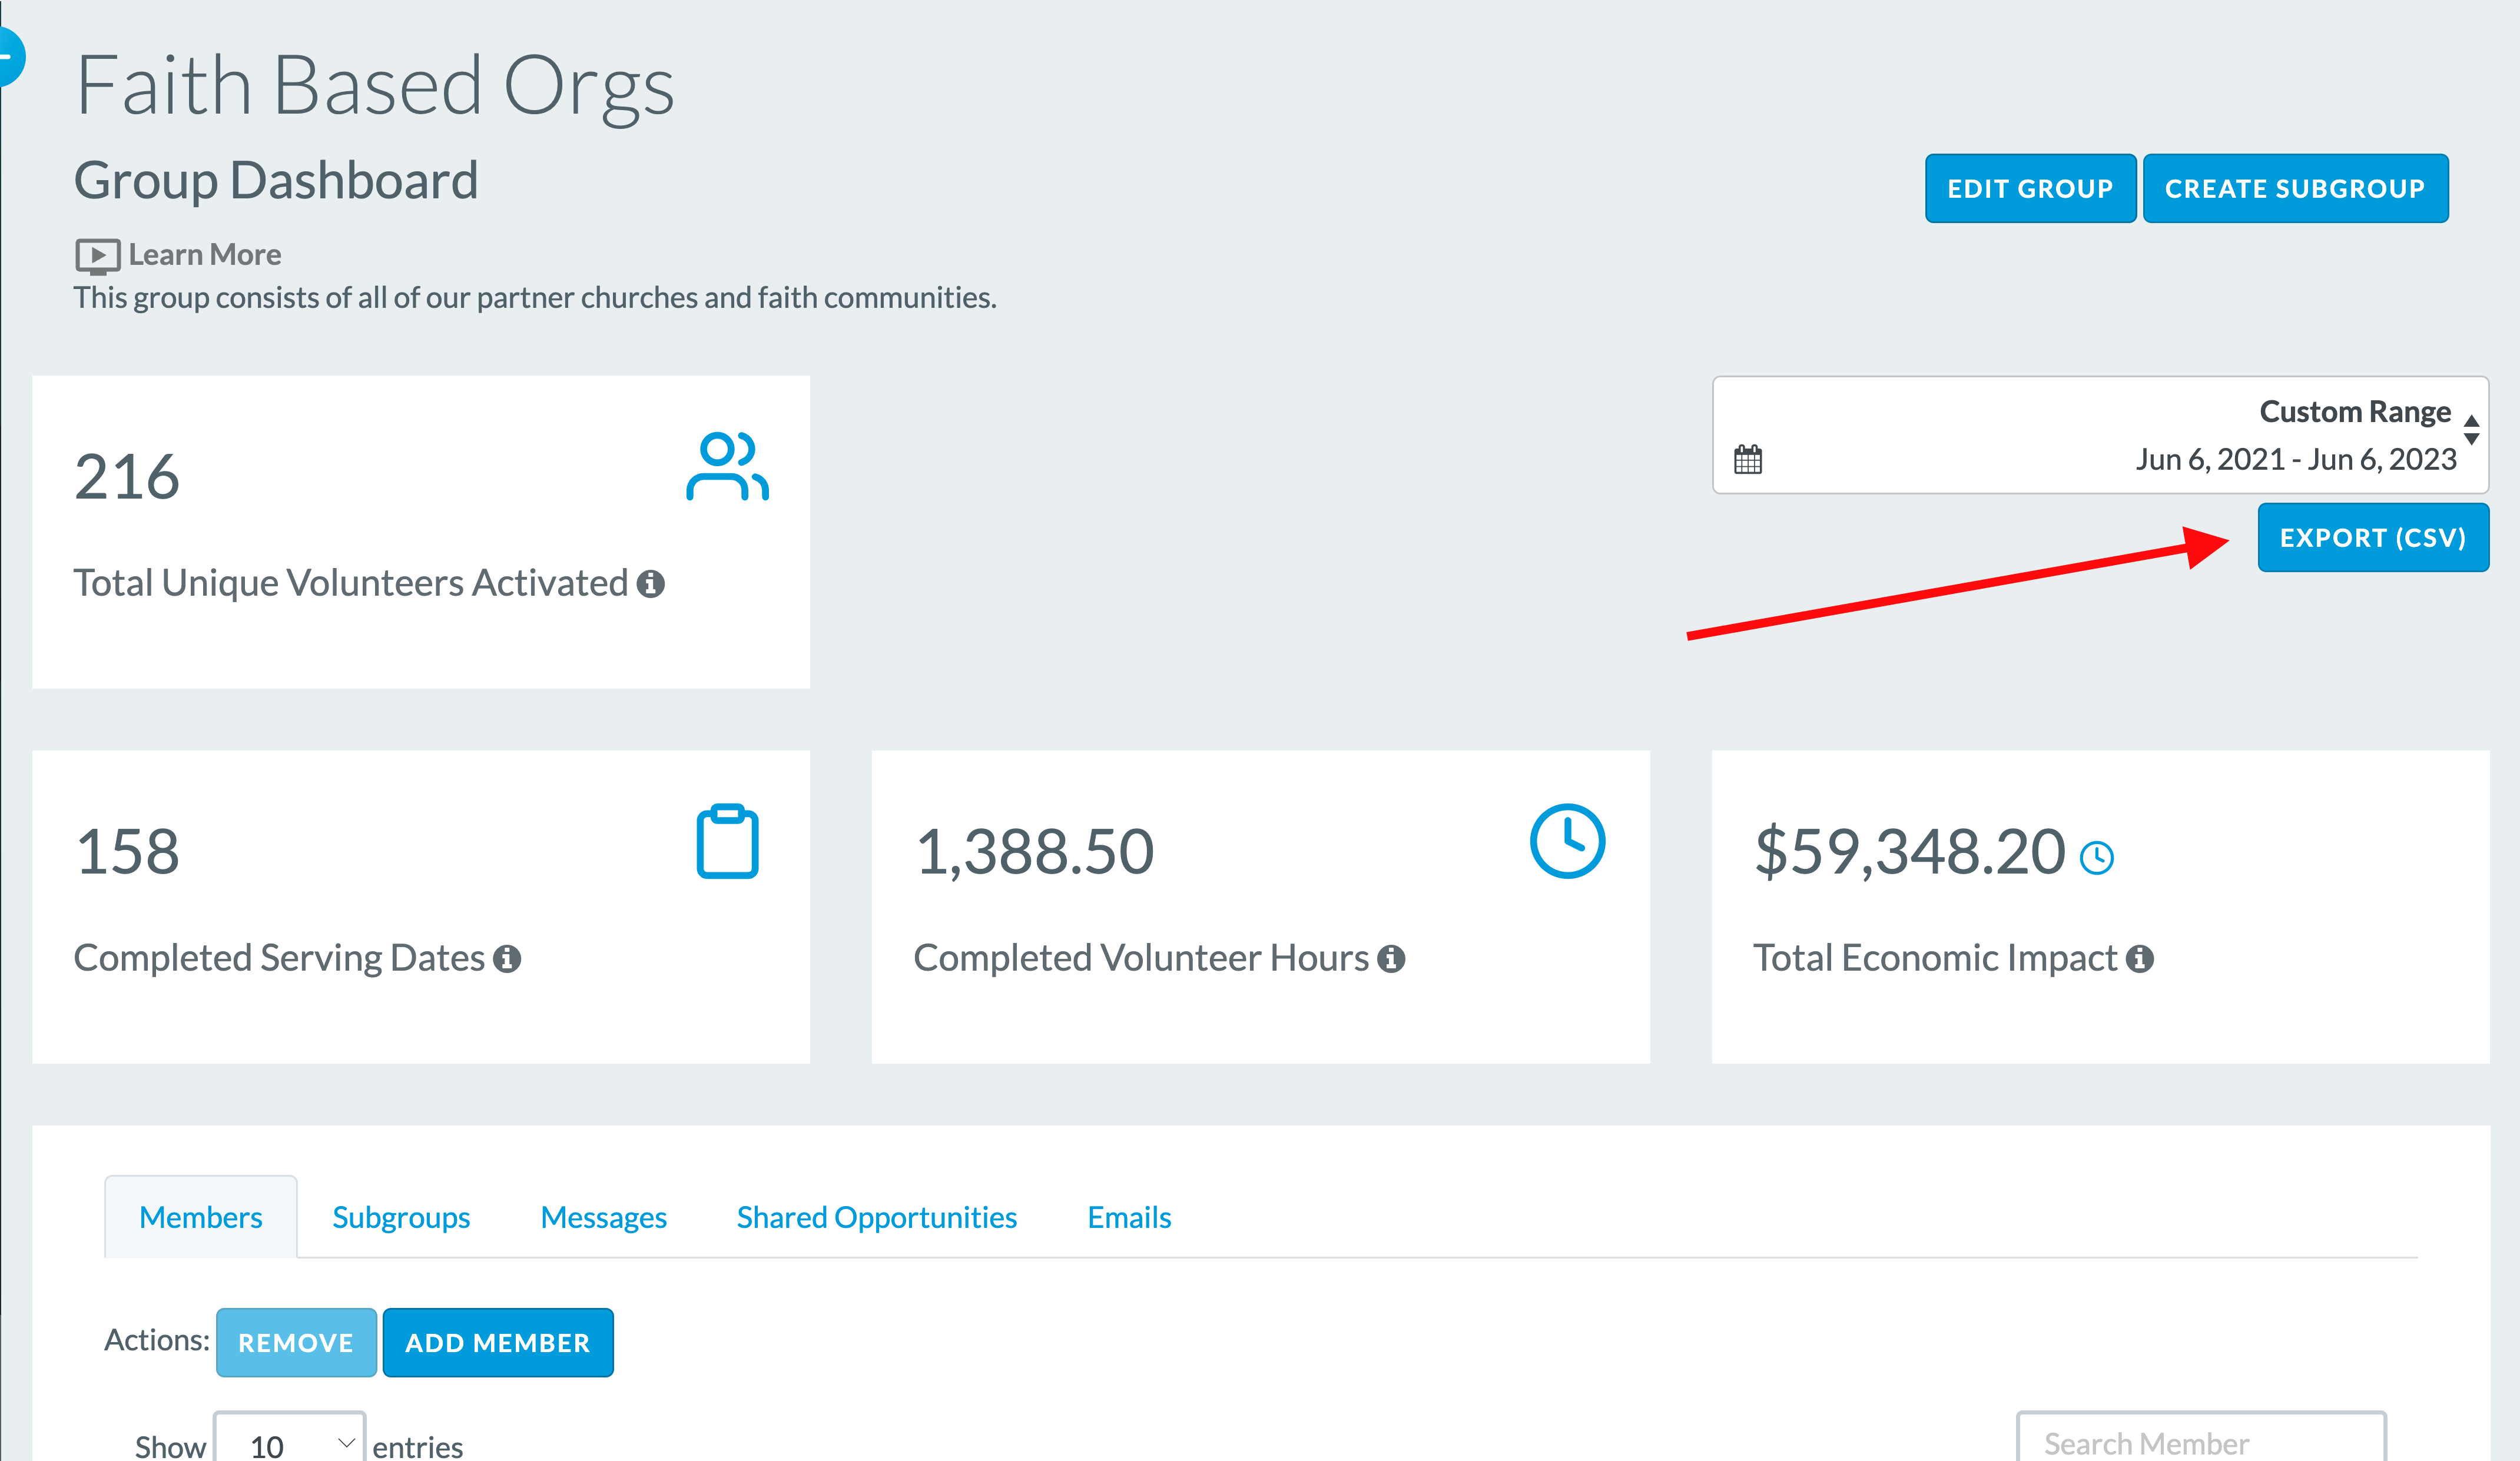Switch to the Subgroups tab
This screenshot has height=1461, width=2520.
pyautogui.click(x=401, y=1217)
